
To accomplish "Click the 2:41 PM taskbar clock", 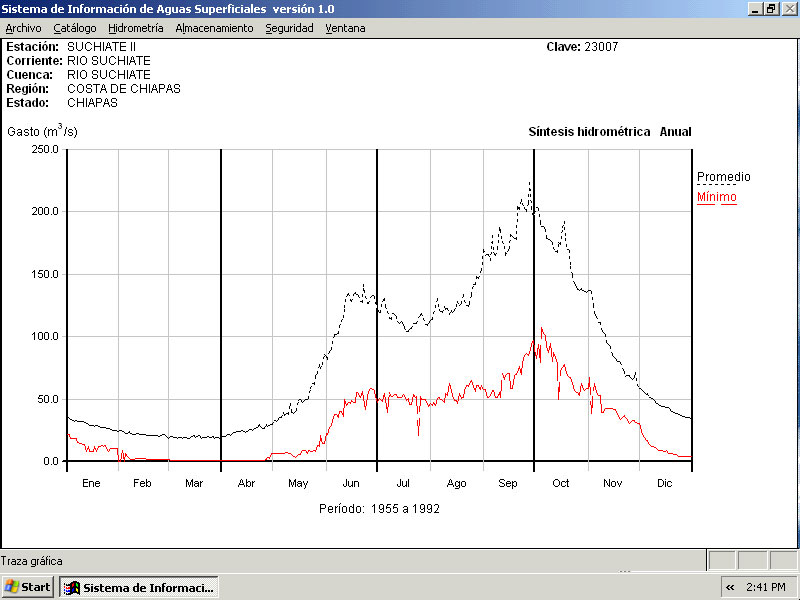I will pos(765,587).
